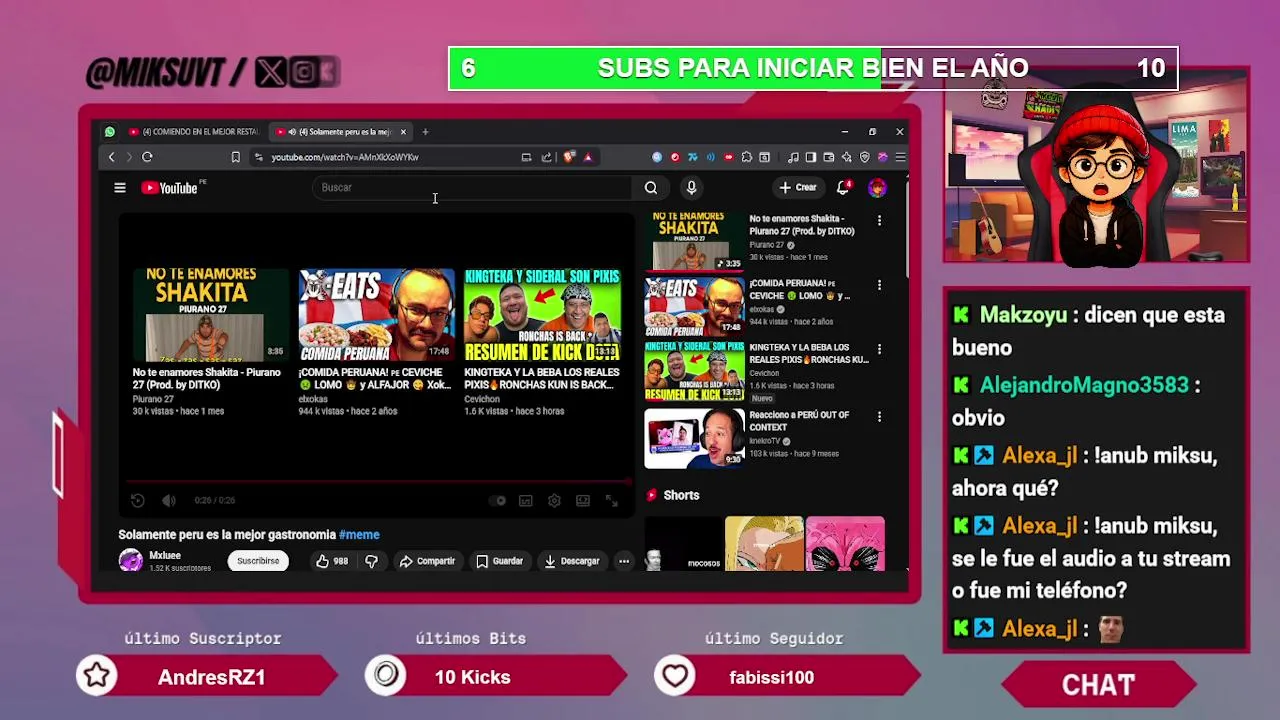
Task: Click AlejandroMagno3583 username in chat
Action: point(1084,385)
